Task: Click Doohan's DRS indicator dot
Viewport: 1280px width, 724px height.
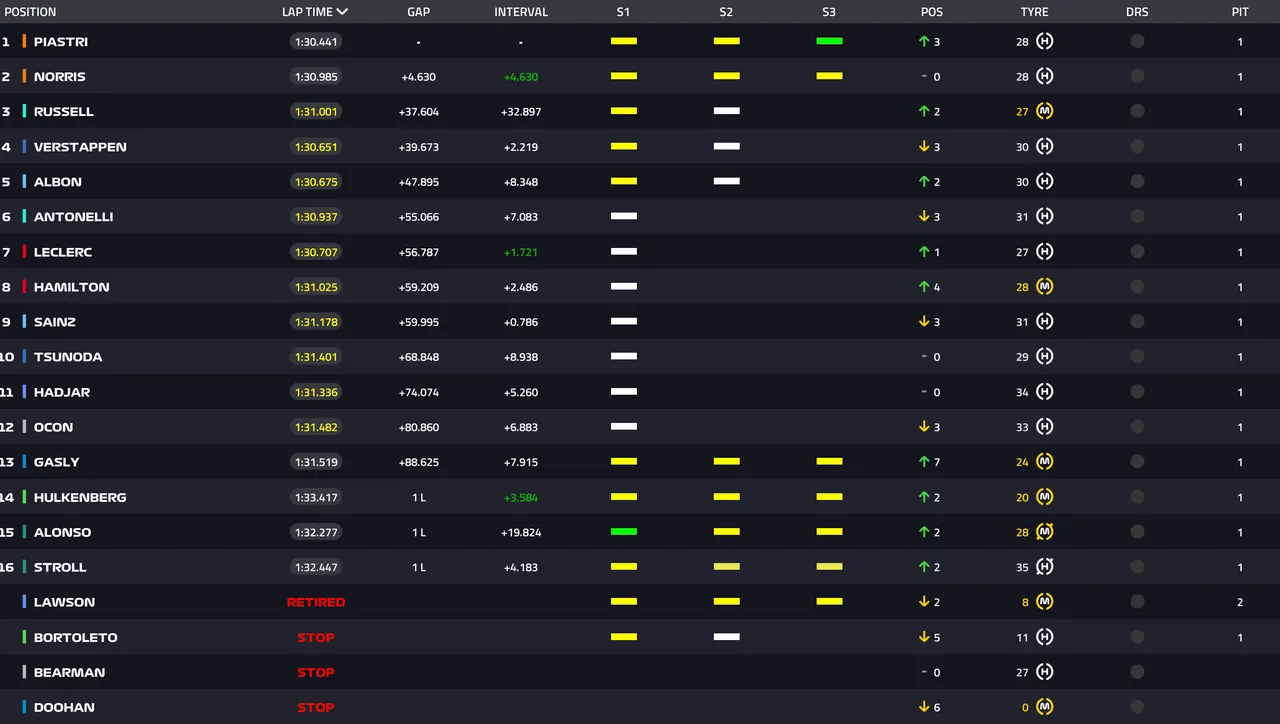Action: pos(1137,706)
